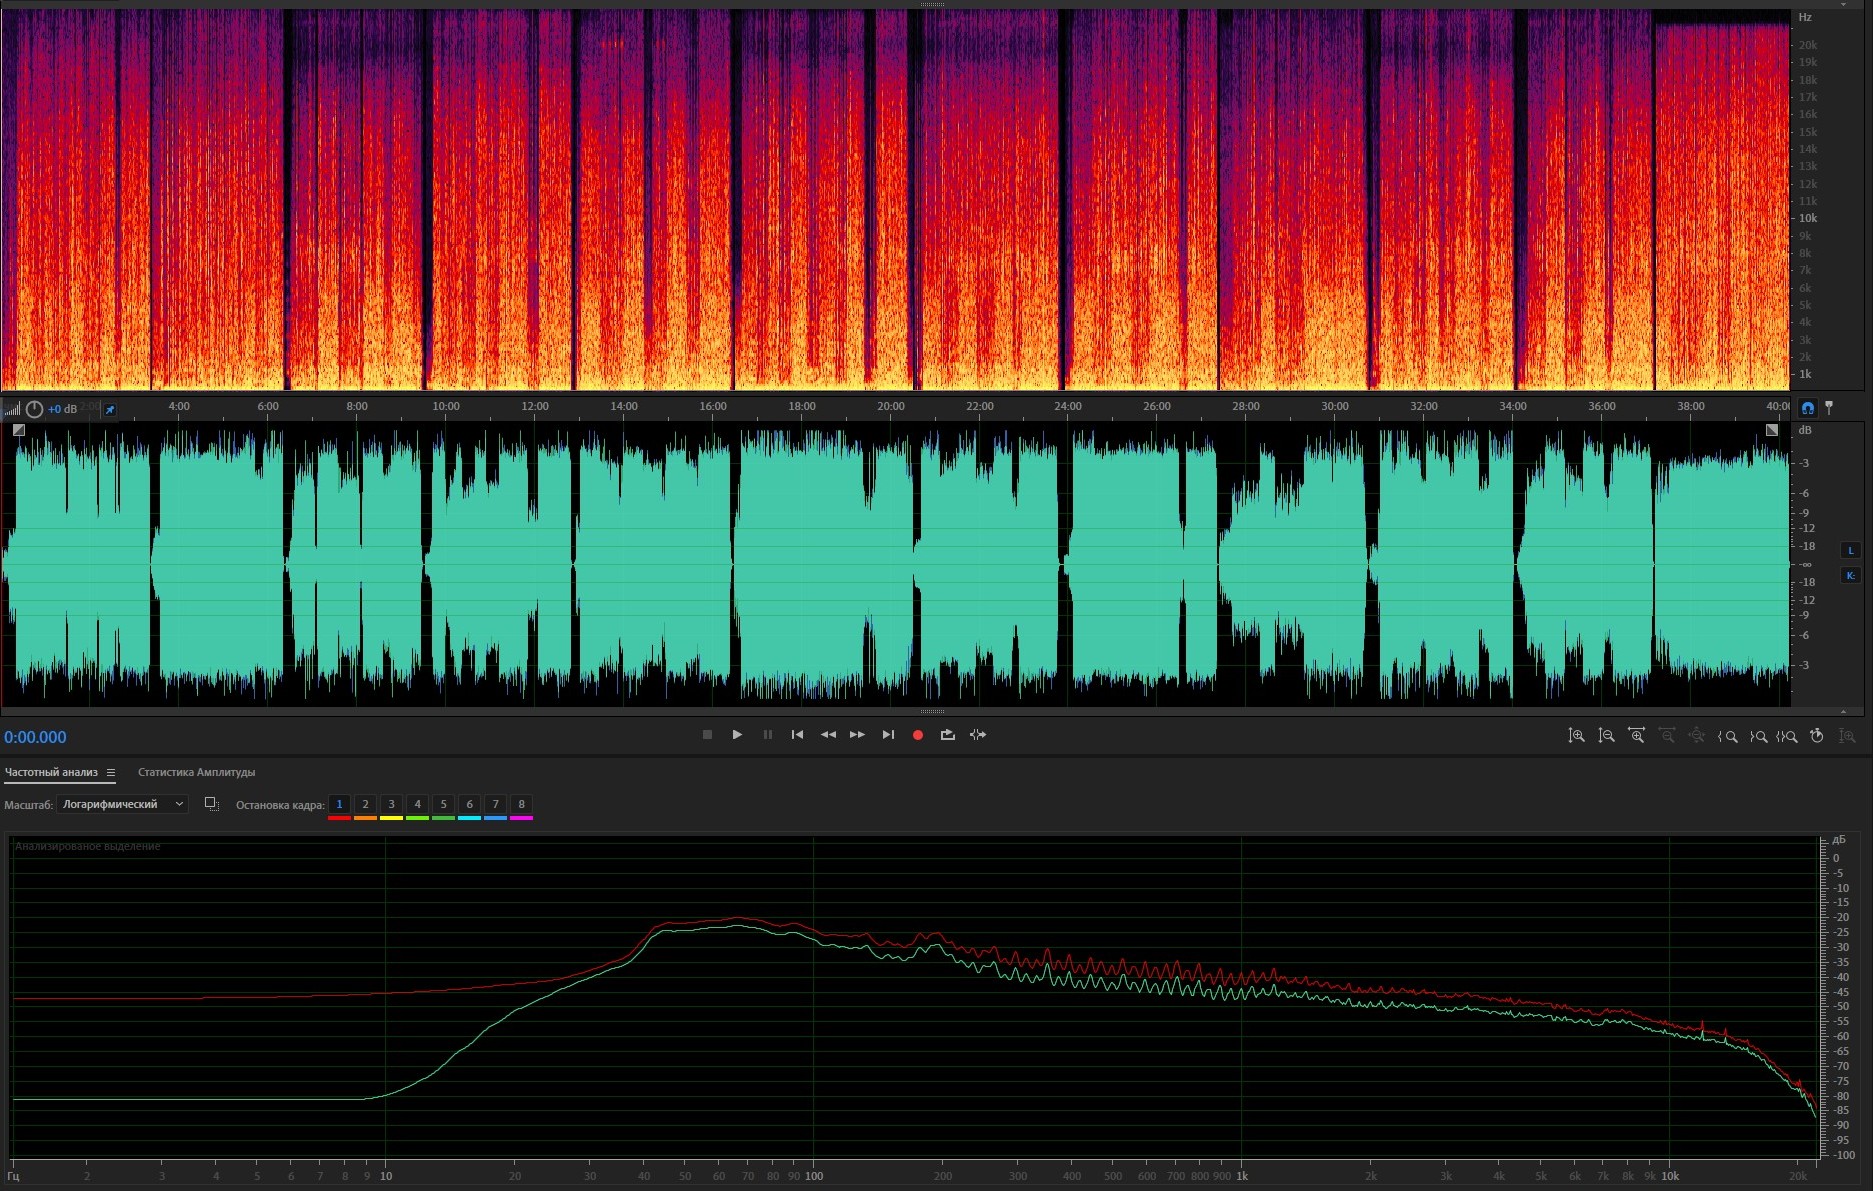Zoom in amplitude icon

(1576, 736)
